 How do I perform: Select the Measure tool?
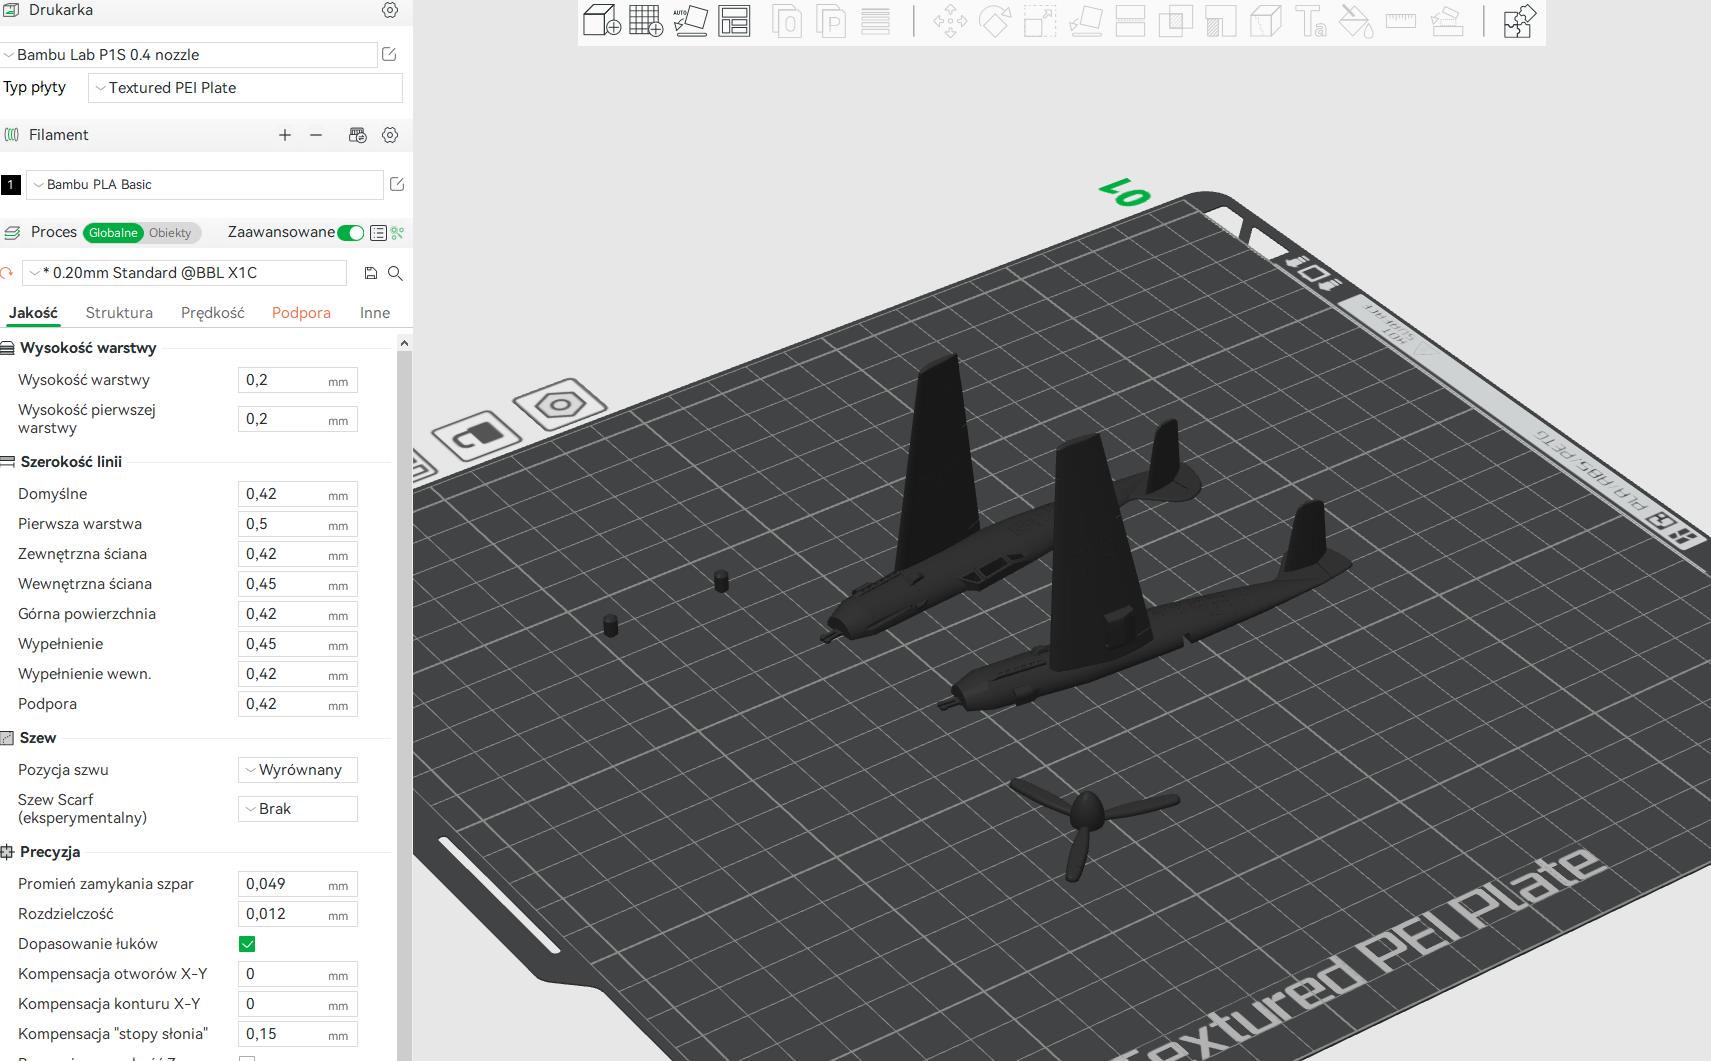1400,20
